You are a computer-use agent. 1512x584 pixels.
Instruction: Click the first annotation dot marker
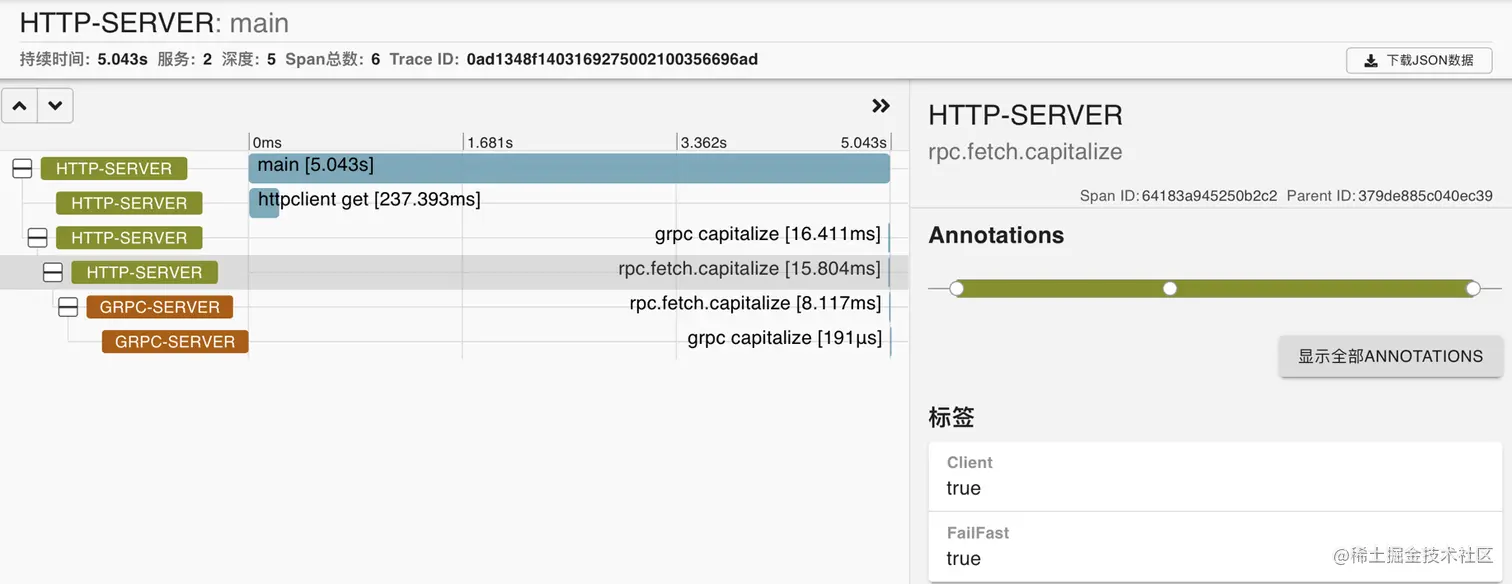[x=957, y=289]
